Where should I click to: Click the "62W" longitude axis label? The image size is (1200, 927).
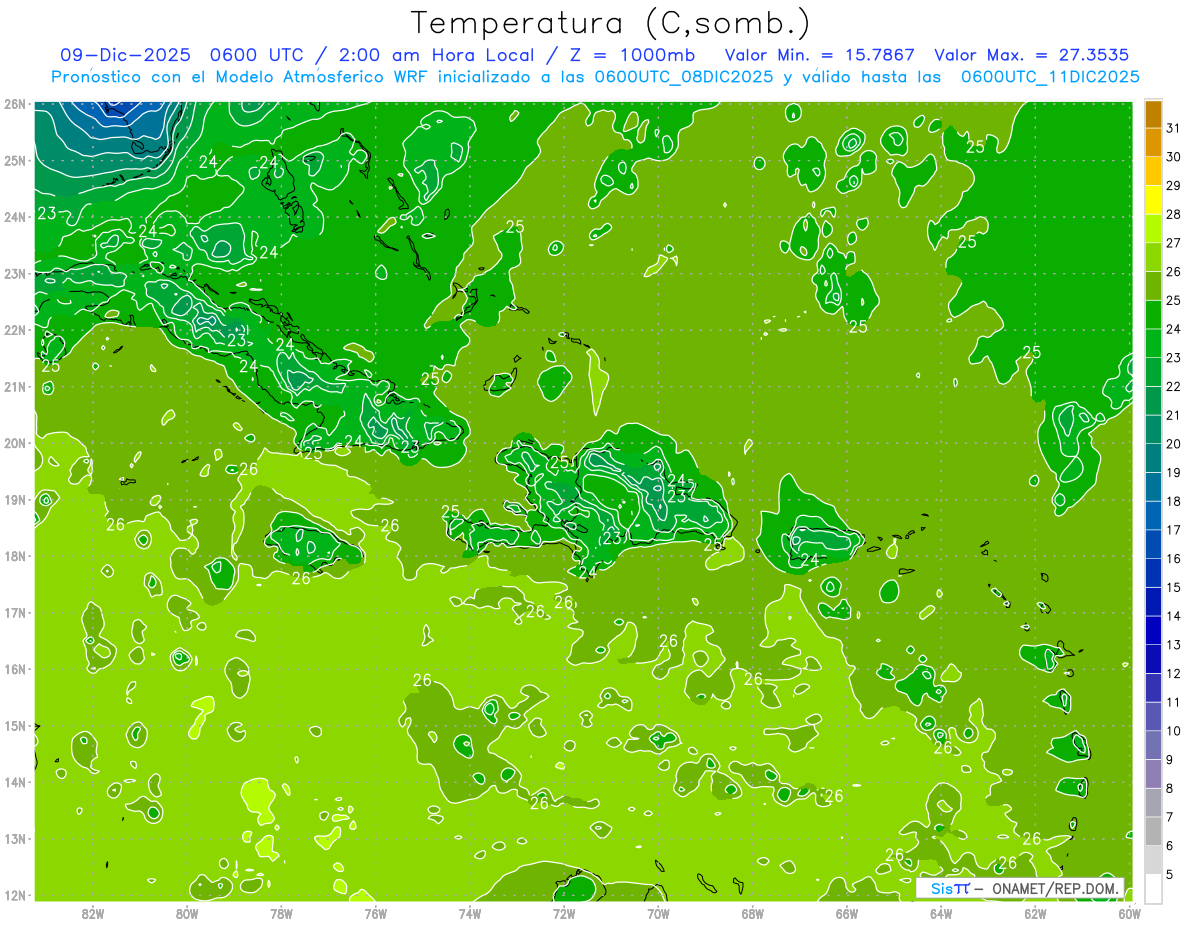click(x=1035, y=913)
